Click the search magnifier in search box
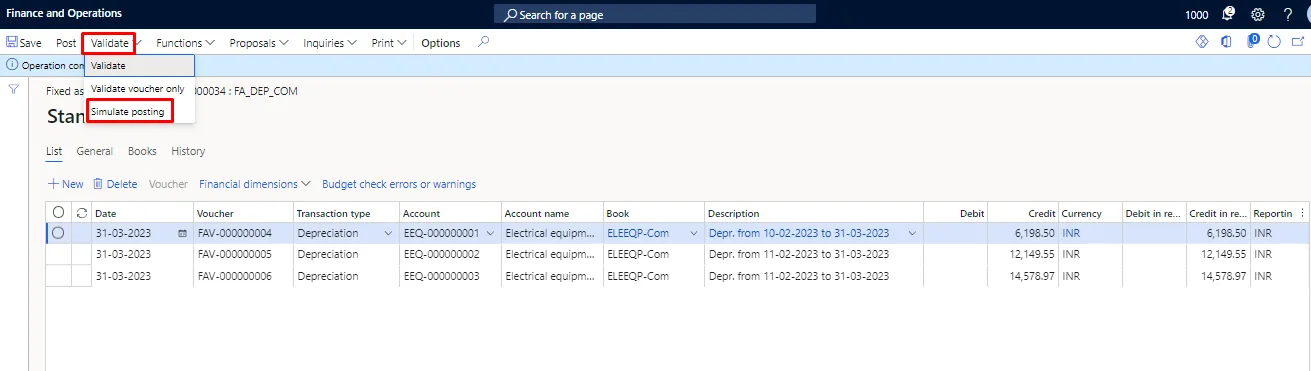1311x371 pixels. pos(511,15)
